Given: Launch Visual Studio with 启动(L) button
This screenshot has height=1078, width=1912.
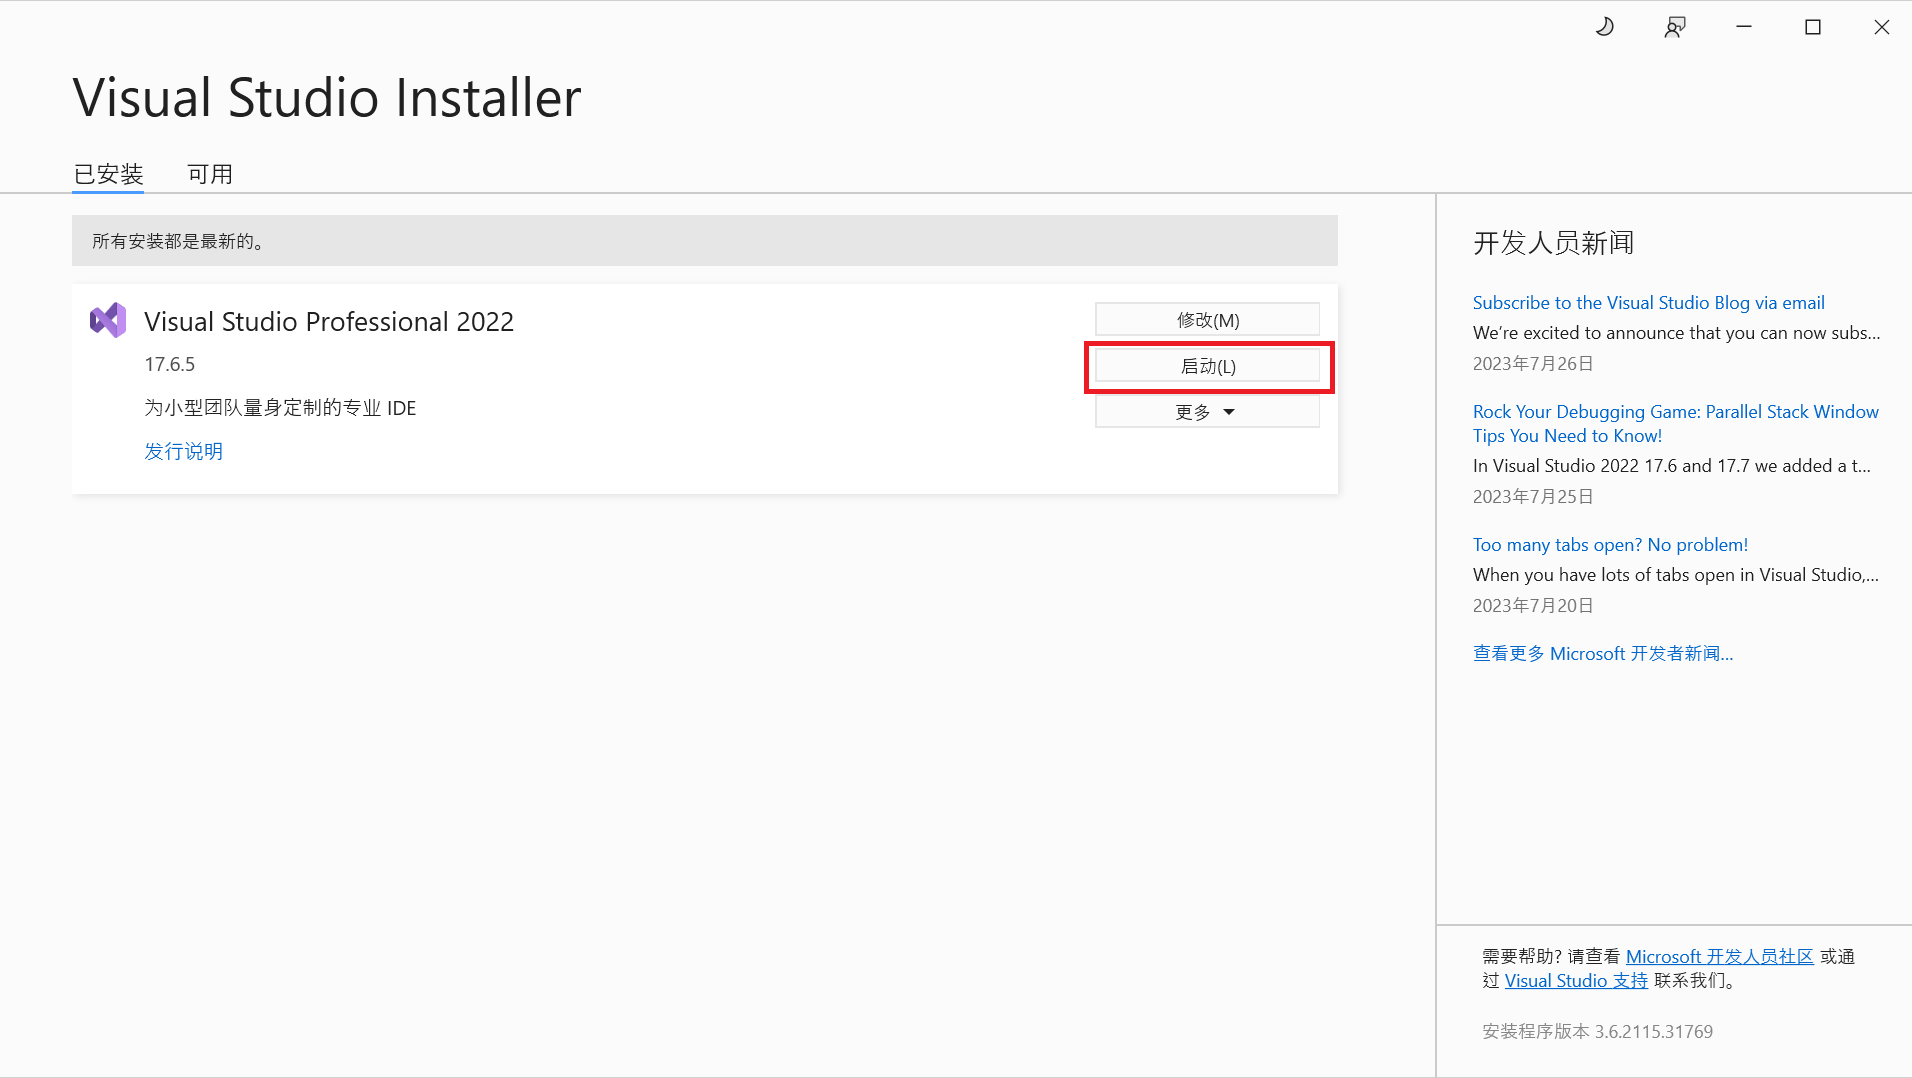Looking at the screenshot, I should (x=1207, y=366).
